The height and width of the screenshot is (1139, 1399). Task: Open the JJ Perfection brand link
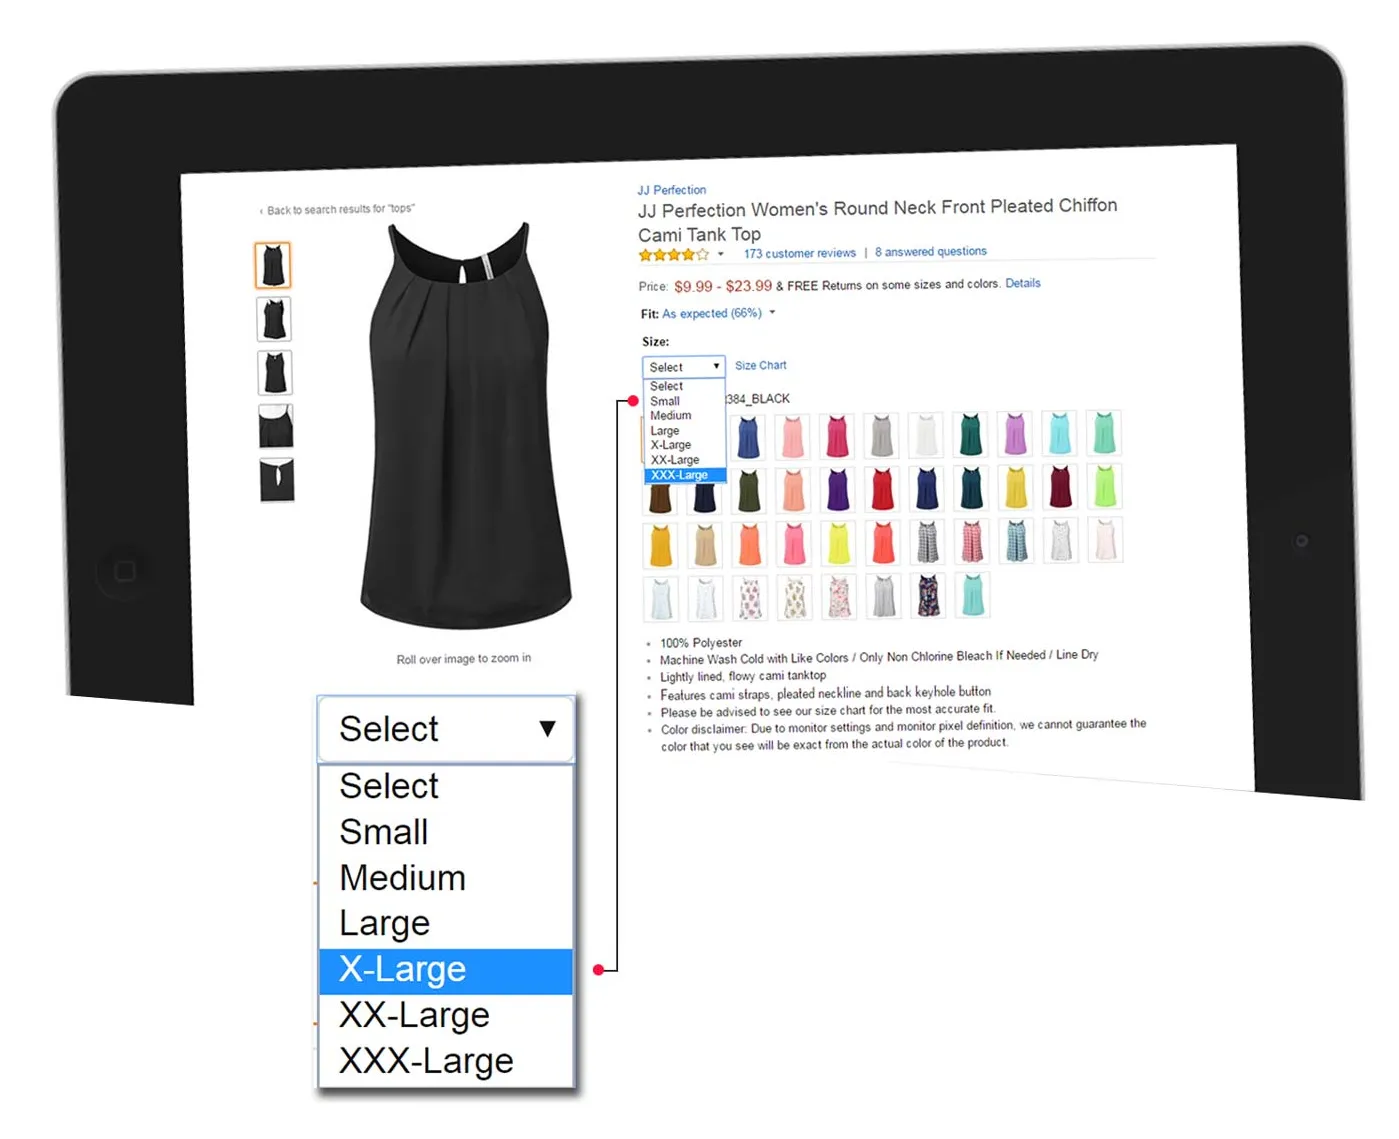click(x=671, y=190)
